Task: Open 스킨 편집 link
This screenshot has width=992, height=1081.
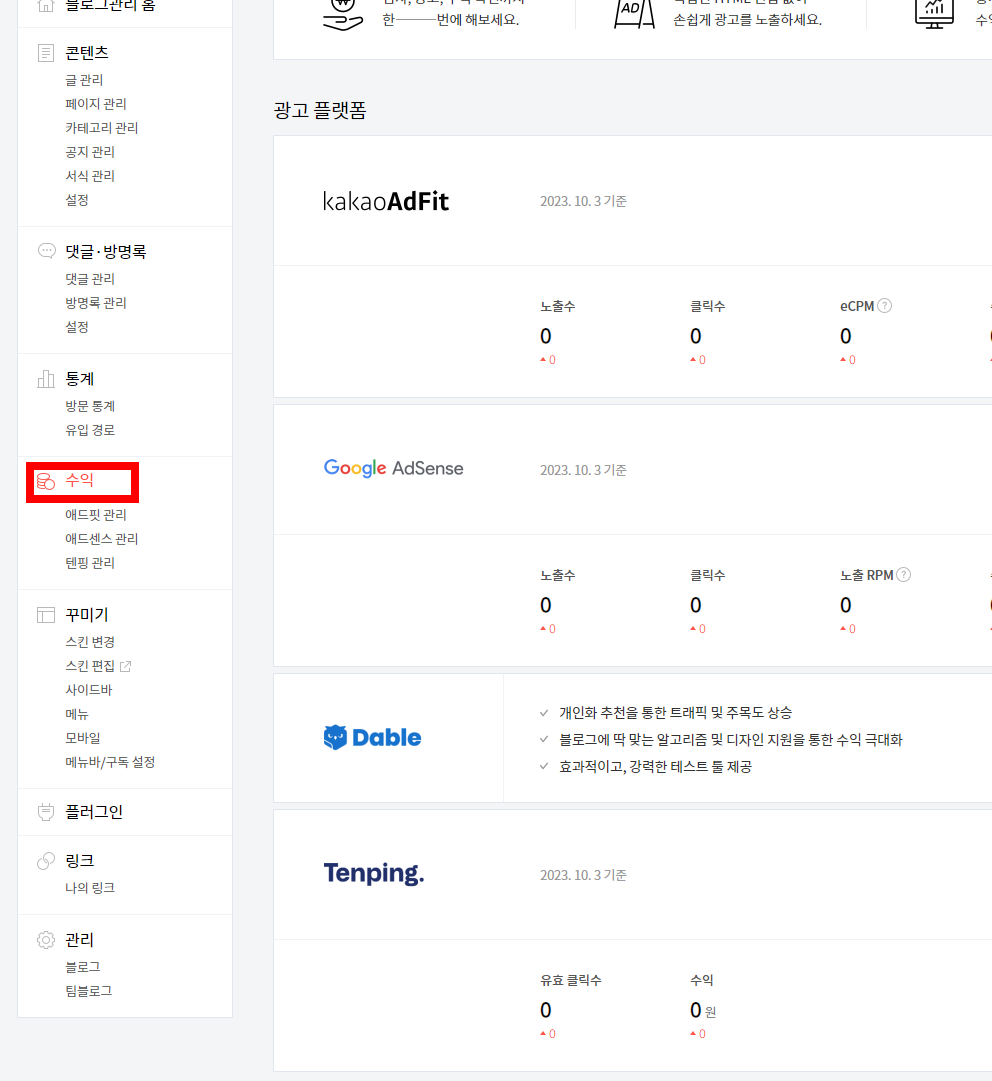Action: [x=90, y=666]
